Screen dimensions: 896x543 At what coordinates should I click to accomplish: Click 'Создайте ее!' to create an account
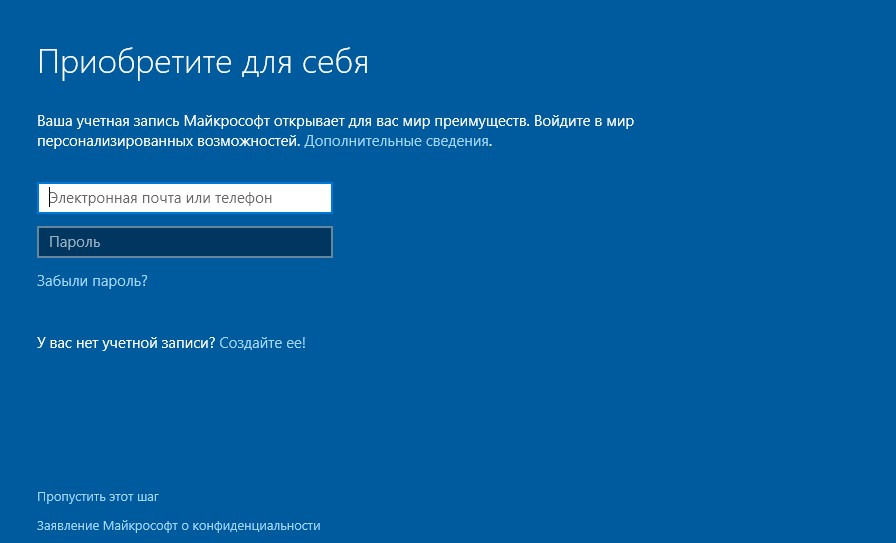262,343
